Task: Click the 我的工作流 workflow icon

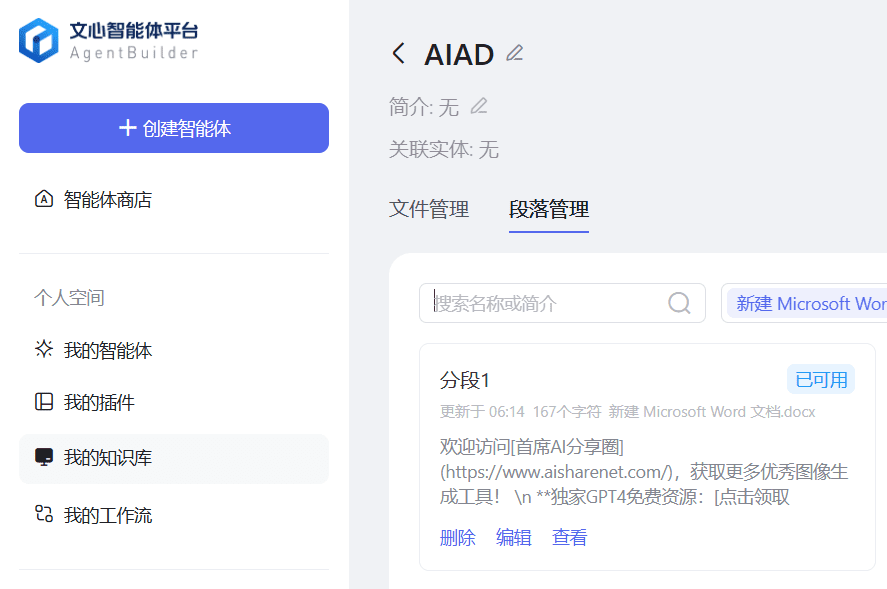Action: (x=44, y=514)
